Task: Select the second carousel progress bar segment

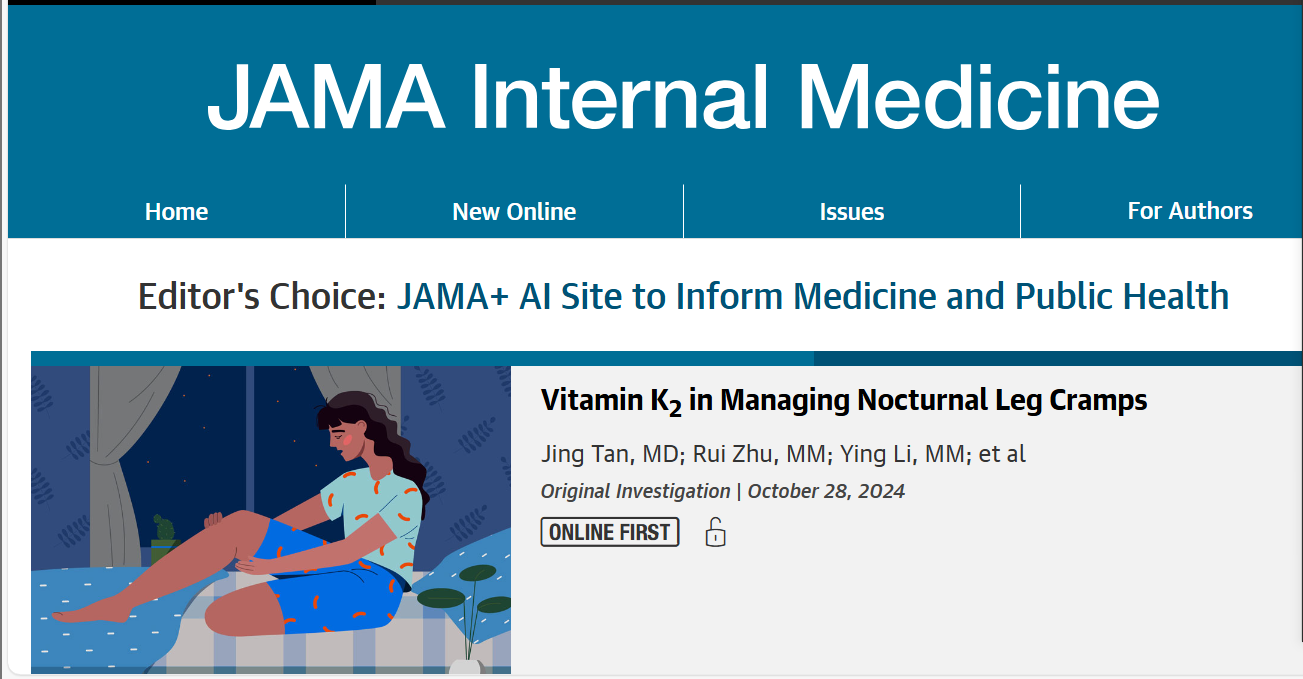Action: 1058,358
